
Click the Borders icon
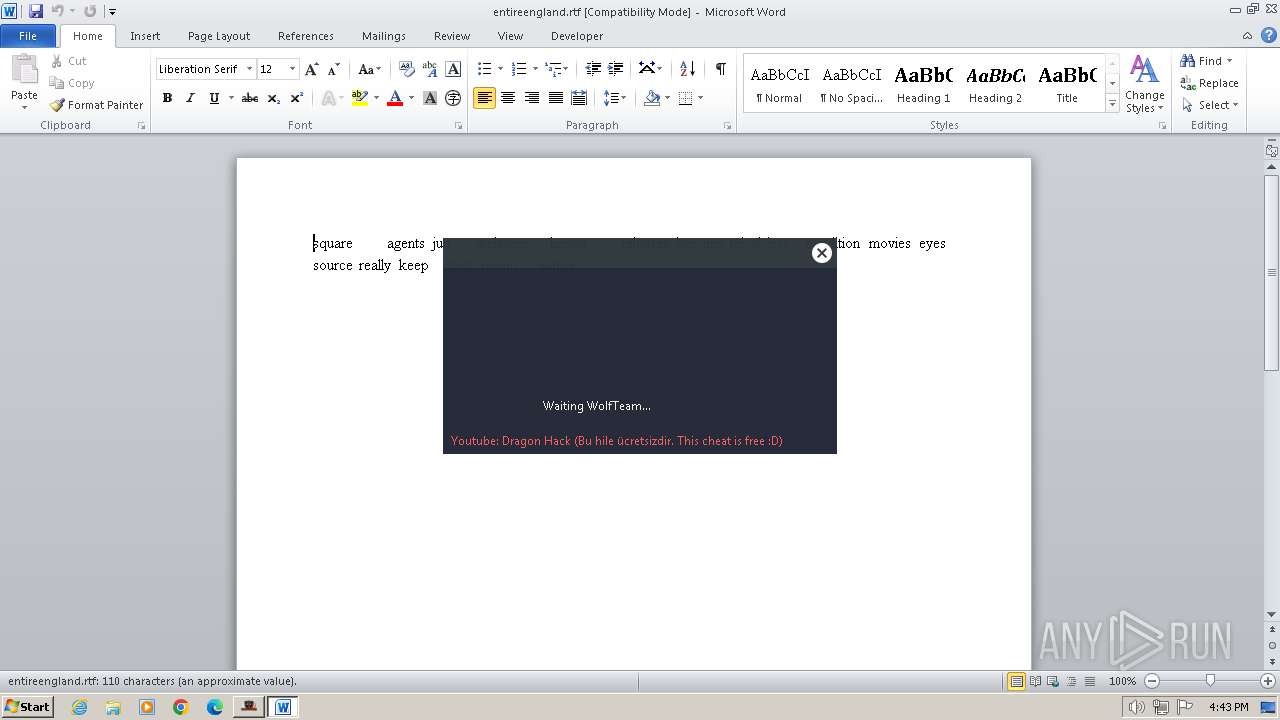point(685,98)
